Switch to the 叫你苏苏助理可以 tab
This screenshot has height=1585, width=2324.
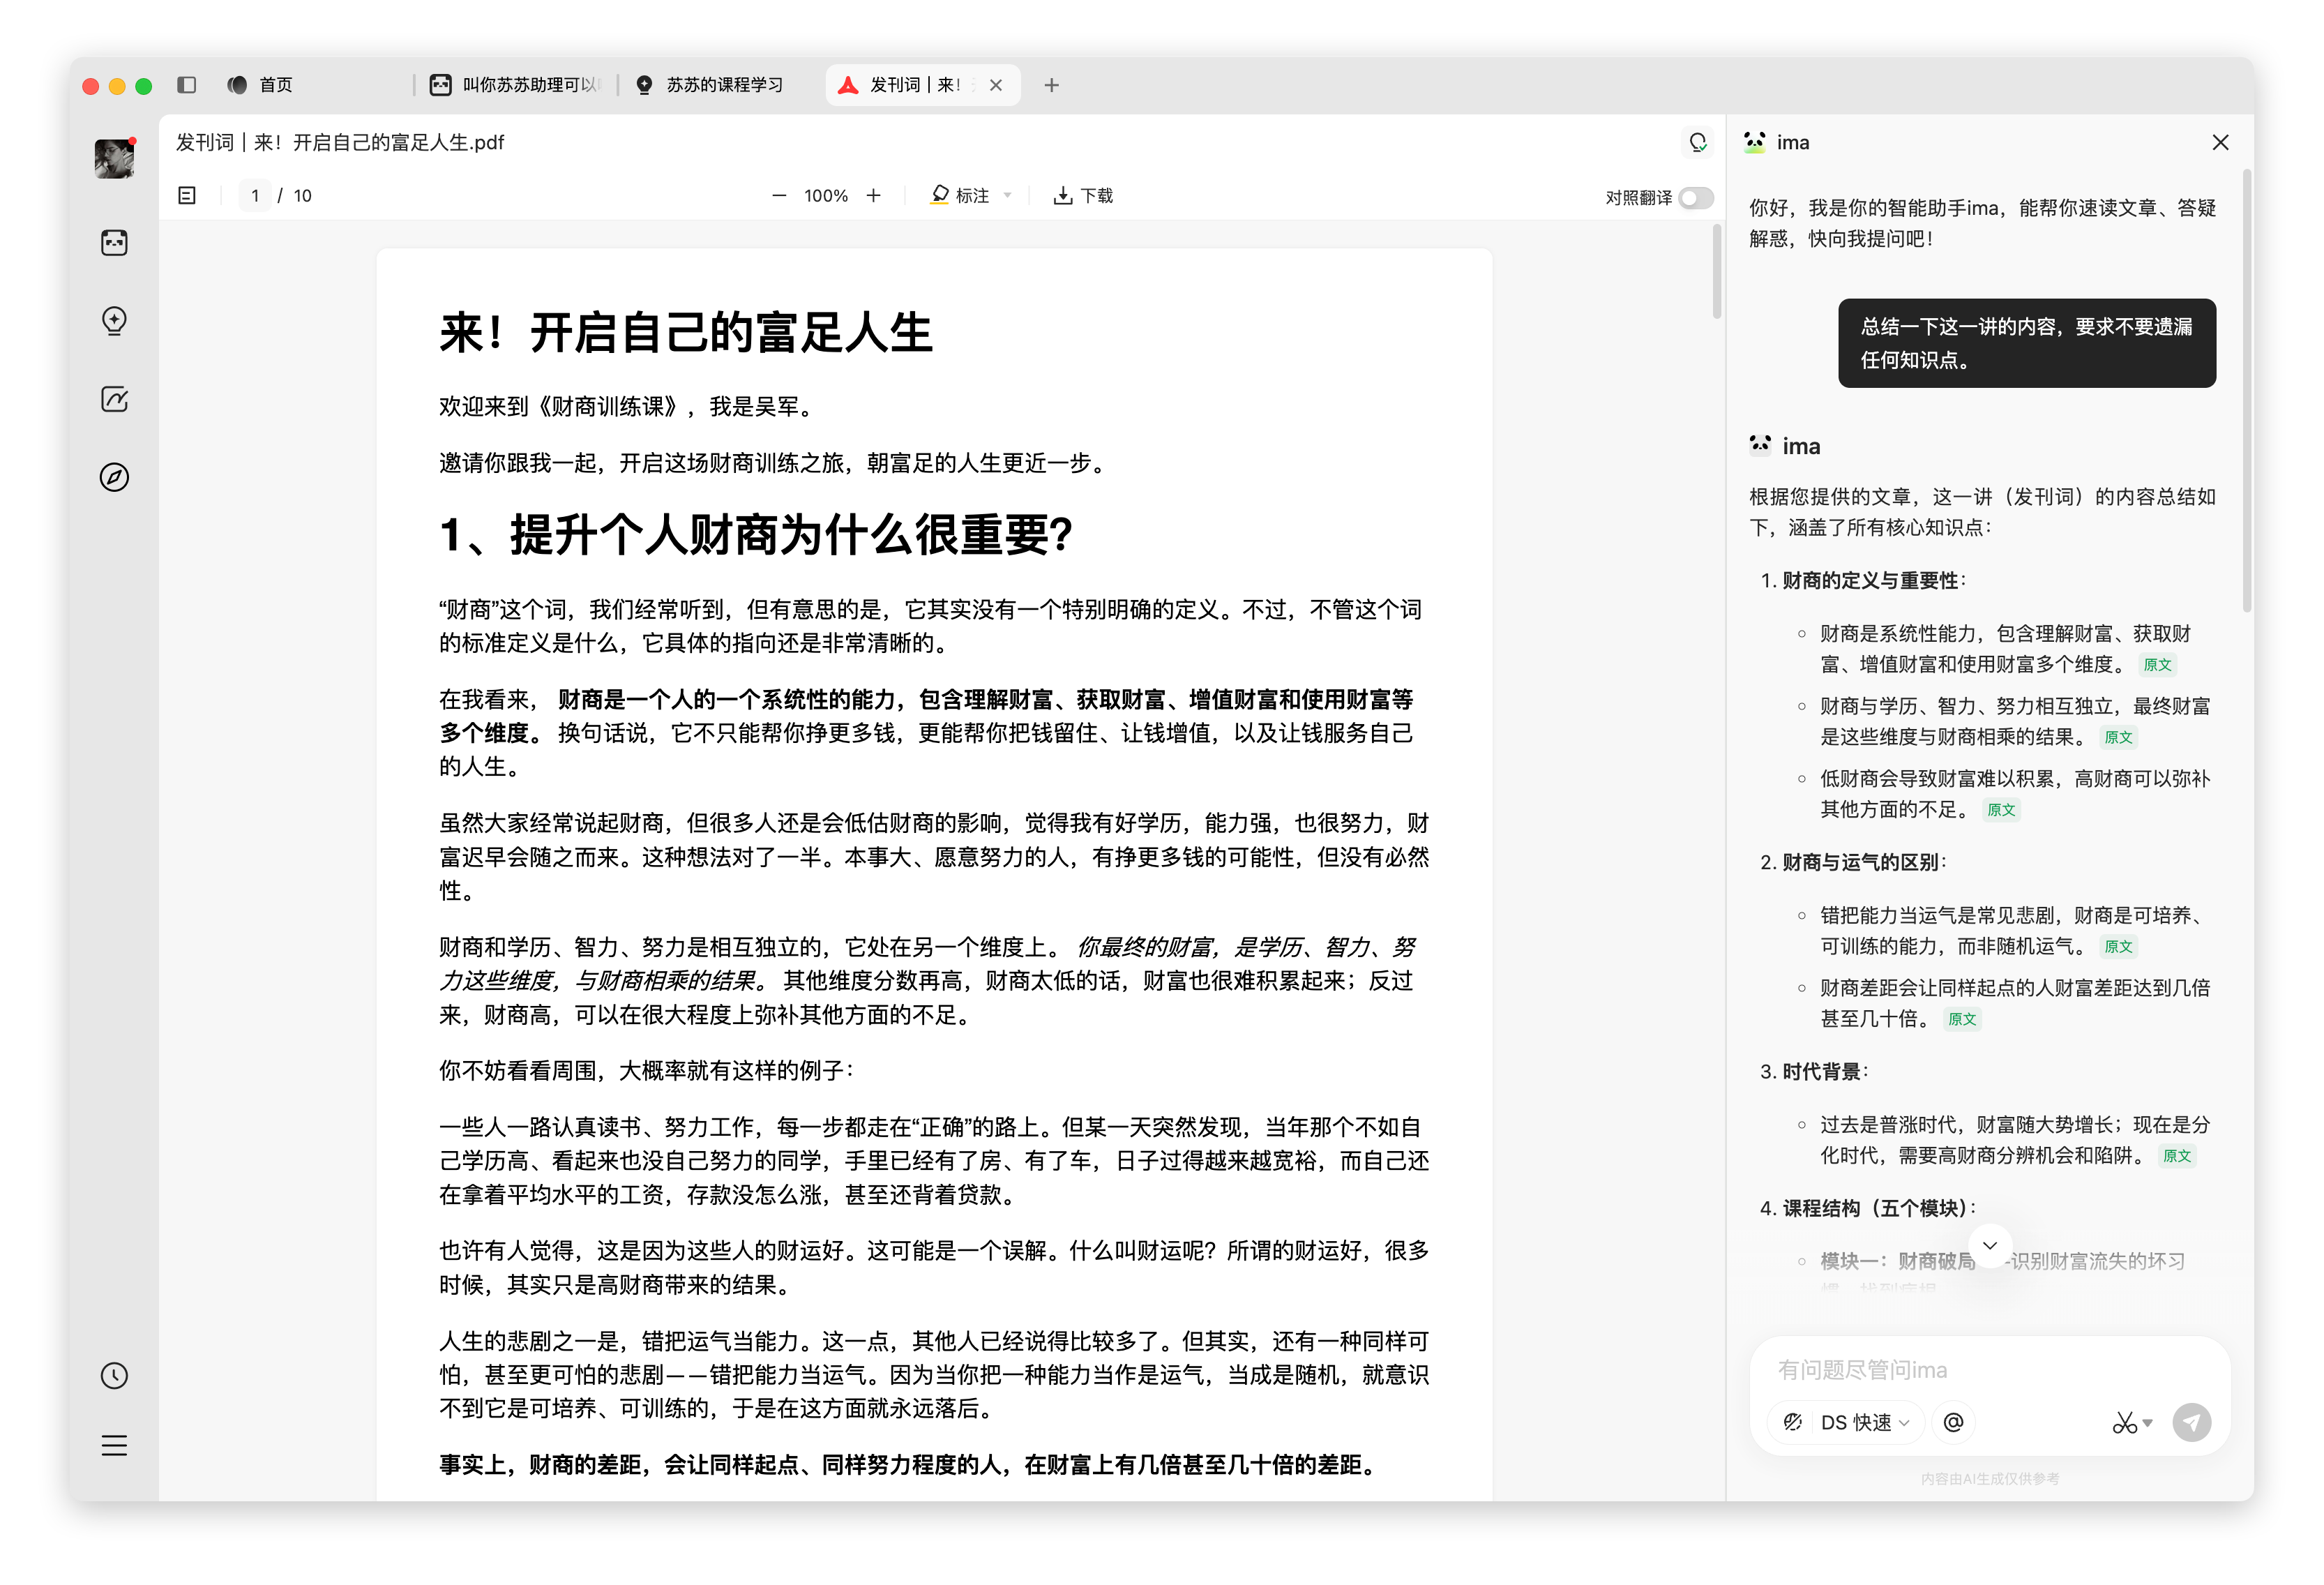(516, 85)
